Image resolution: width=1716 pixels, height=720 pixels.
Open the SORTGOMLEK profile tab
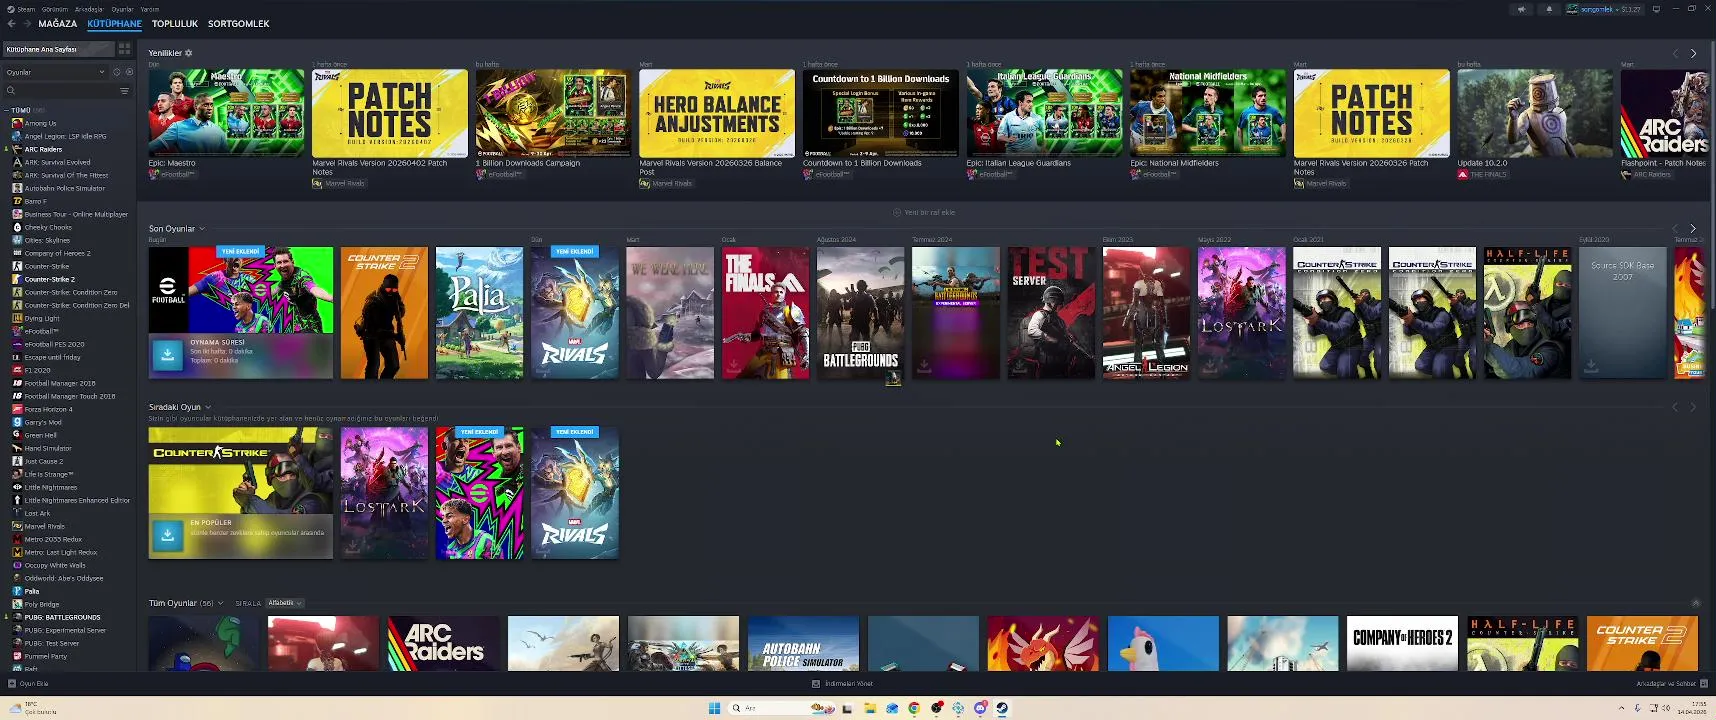(x=238, y=24)
